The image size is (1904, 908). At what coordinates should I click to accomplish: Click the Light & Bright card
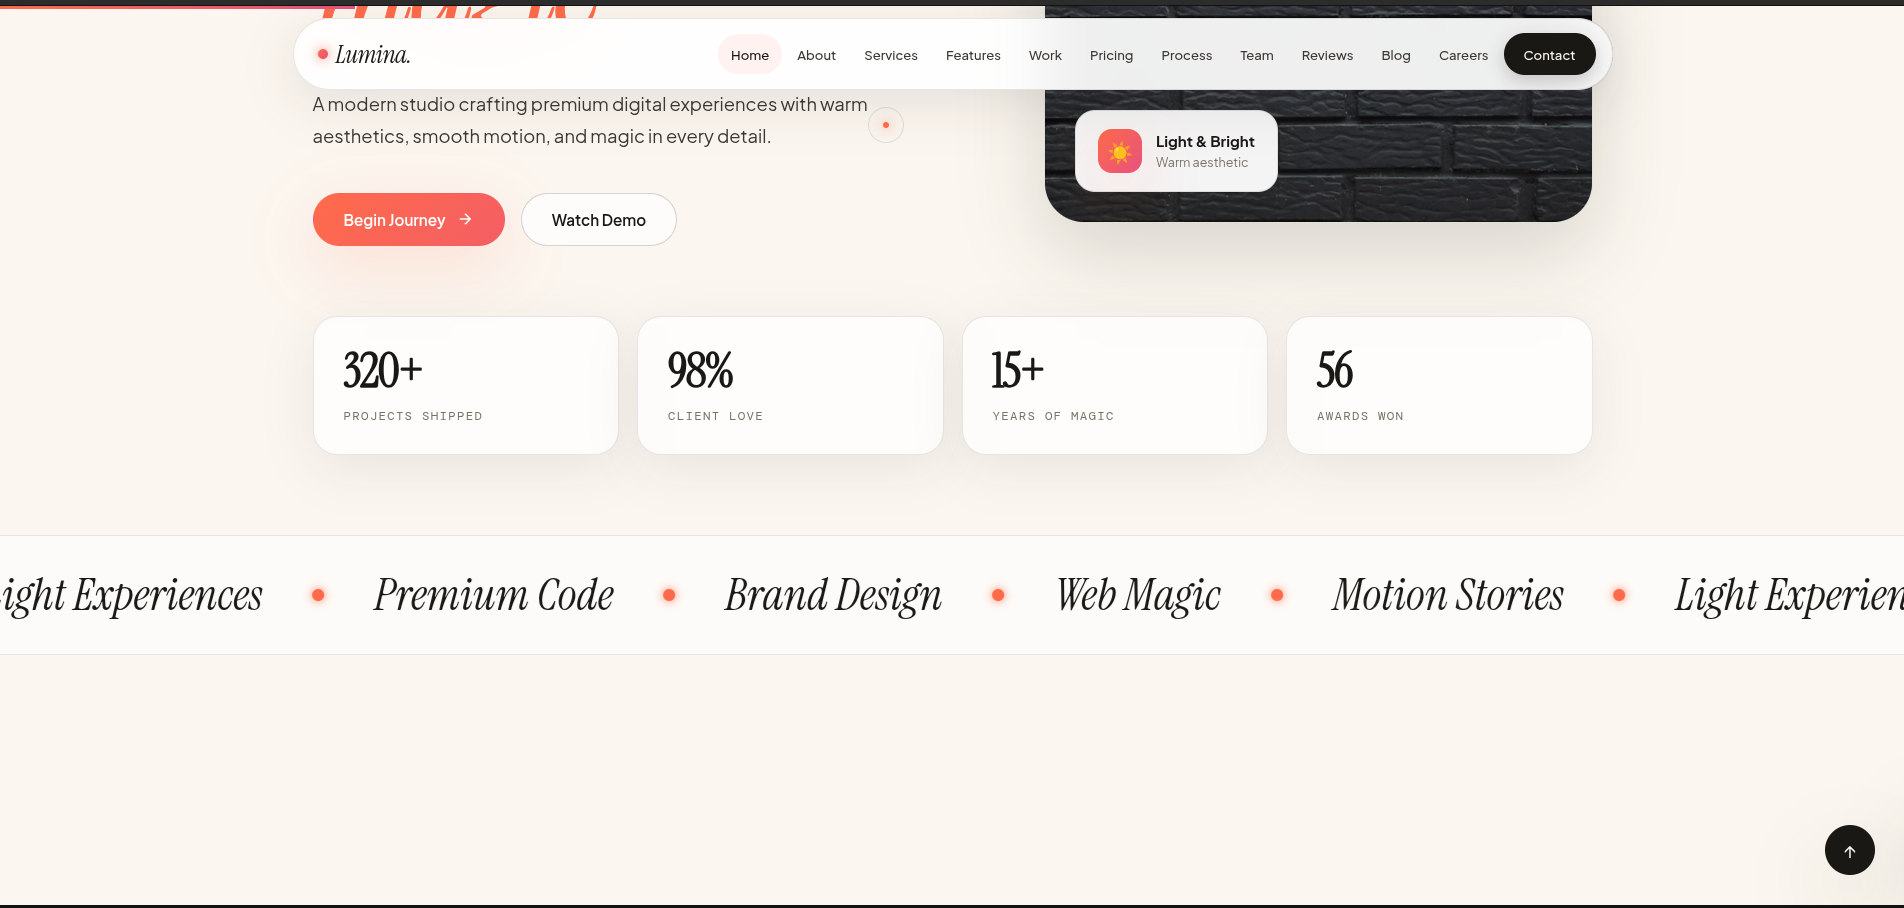pos(1176,151)
